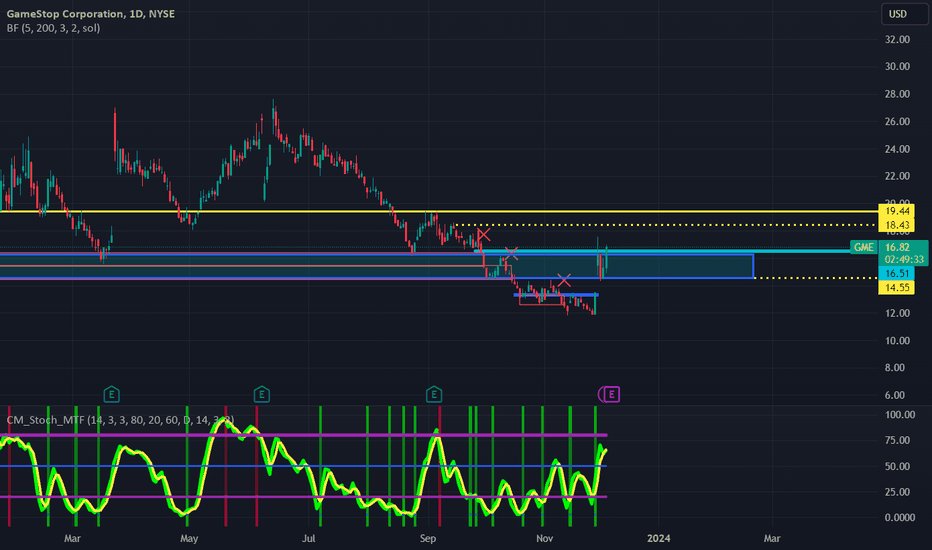Click the Nov date axis label
The height and width of the screenshot is (550, 932).
[x=544, y=538]
